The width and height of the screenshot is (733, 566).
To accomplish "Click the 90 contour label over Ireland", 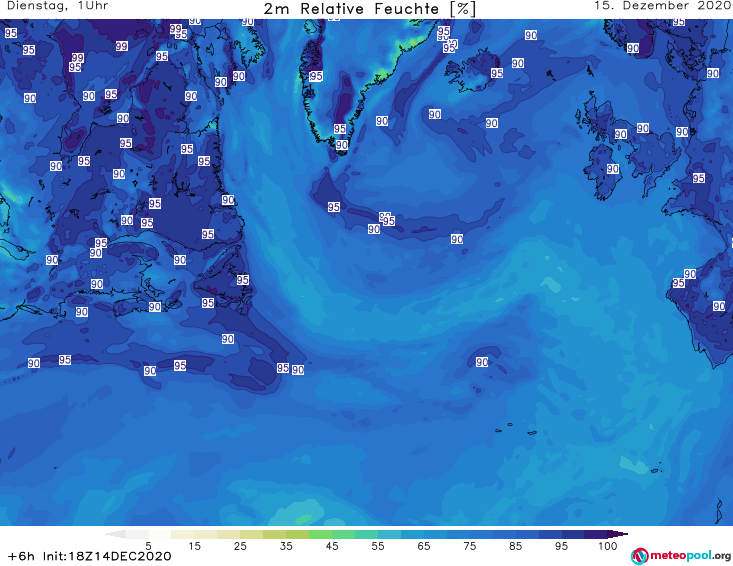I will tap(613, 169).
